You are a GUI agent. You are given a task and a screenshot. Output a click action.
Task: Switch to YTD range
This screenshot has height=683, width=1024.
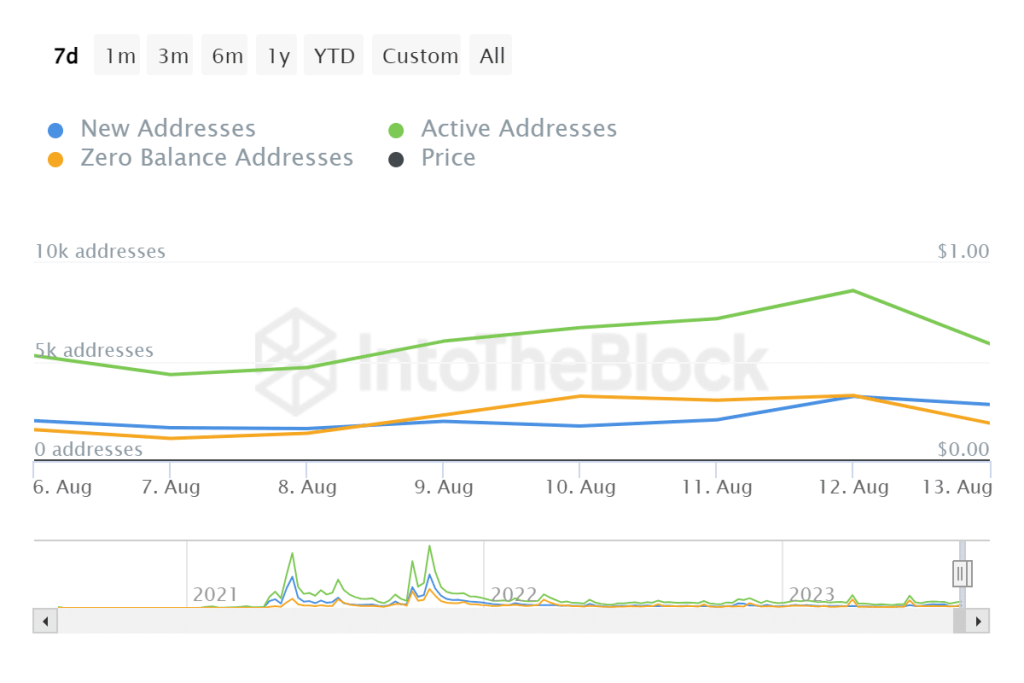click(334, 56)
